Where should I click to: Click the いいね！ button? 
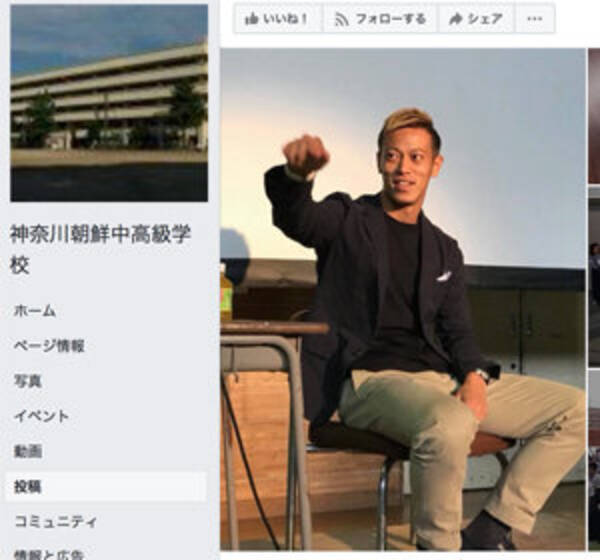pyautogui.click(x=278, y=18)
